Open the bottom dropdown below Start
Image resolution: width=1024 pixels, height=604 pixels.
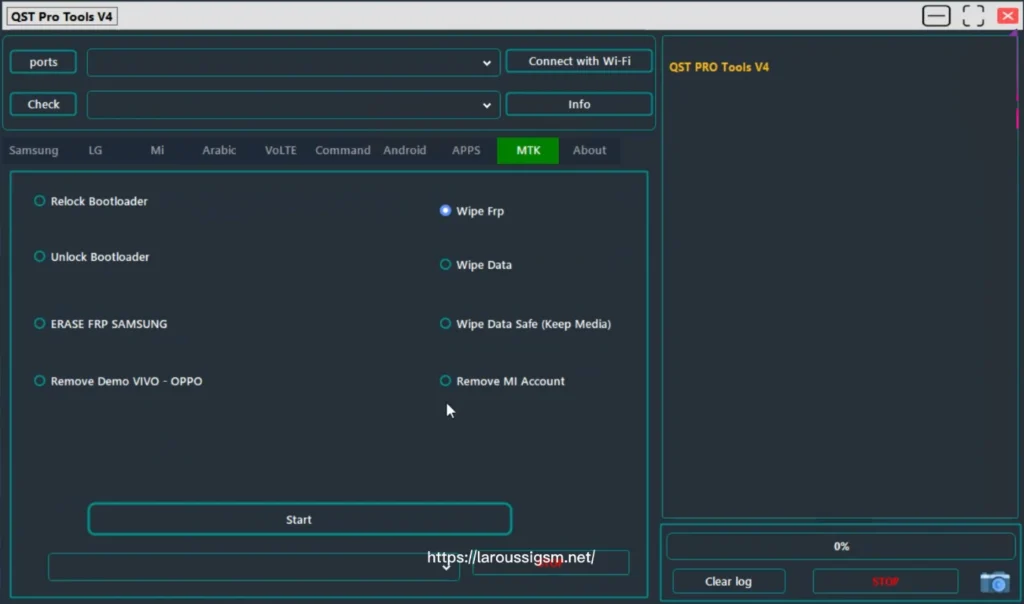(x=253, y=567)
